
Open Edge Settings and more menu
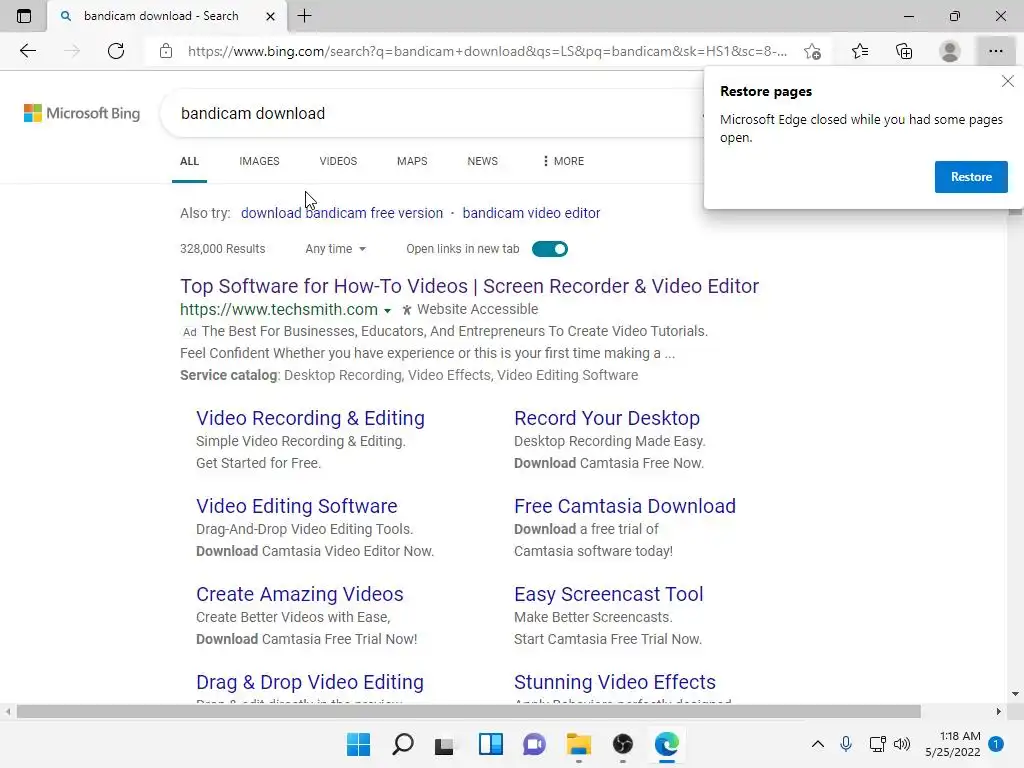[x=995, y=51]
